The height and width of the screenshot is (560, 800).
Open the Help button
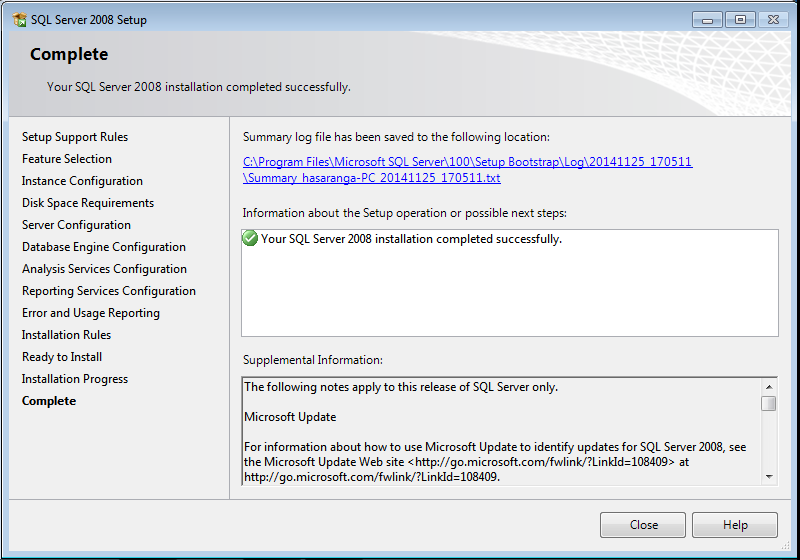(x=735, y=525)
